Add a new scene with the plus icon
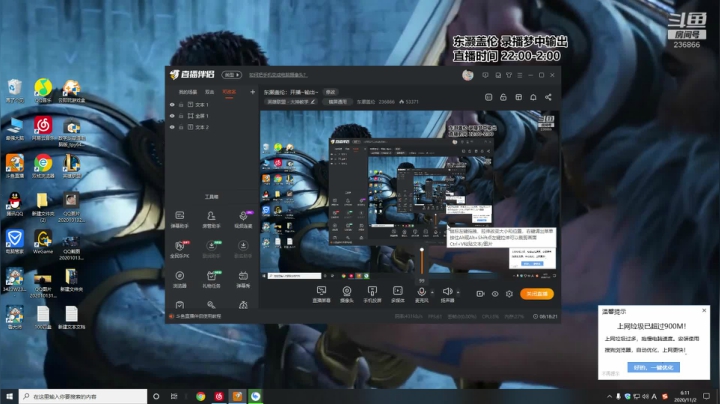The image size is (720, 404). coord(252,92)
